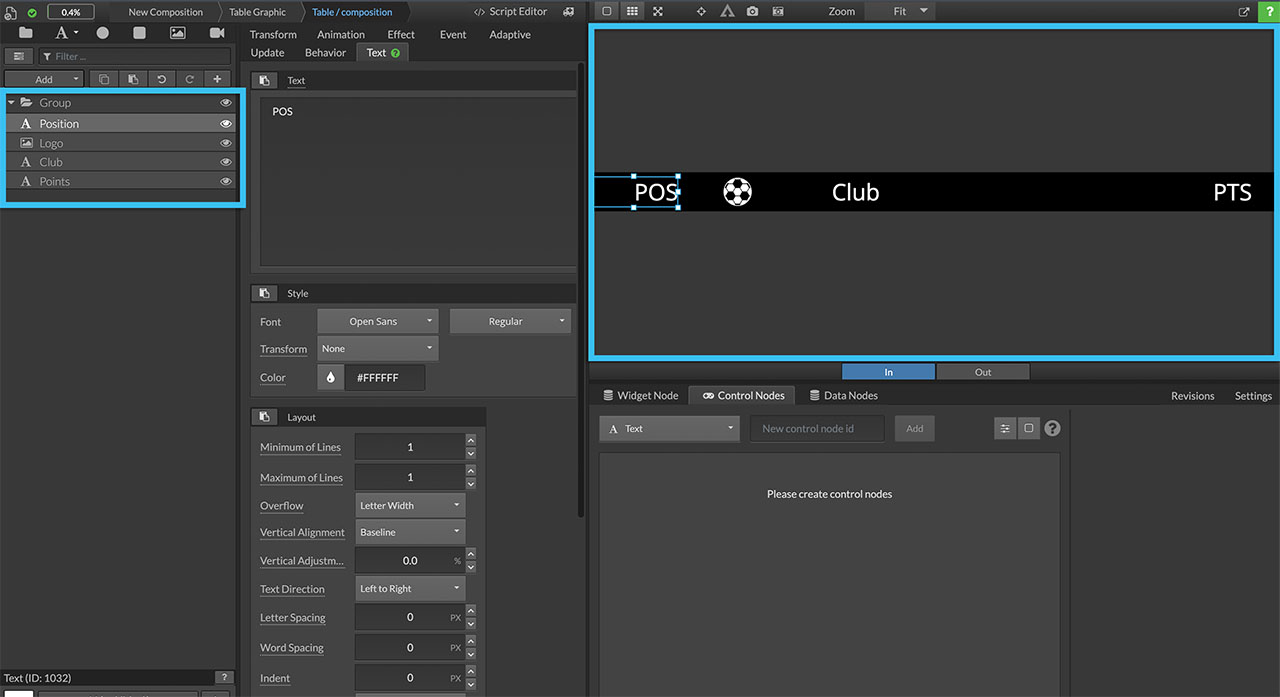
Task: Open the Behavior tab
Action: click(325, 53)
